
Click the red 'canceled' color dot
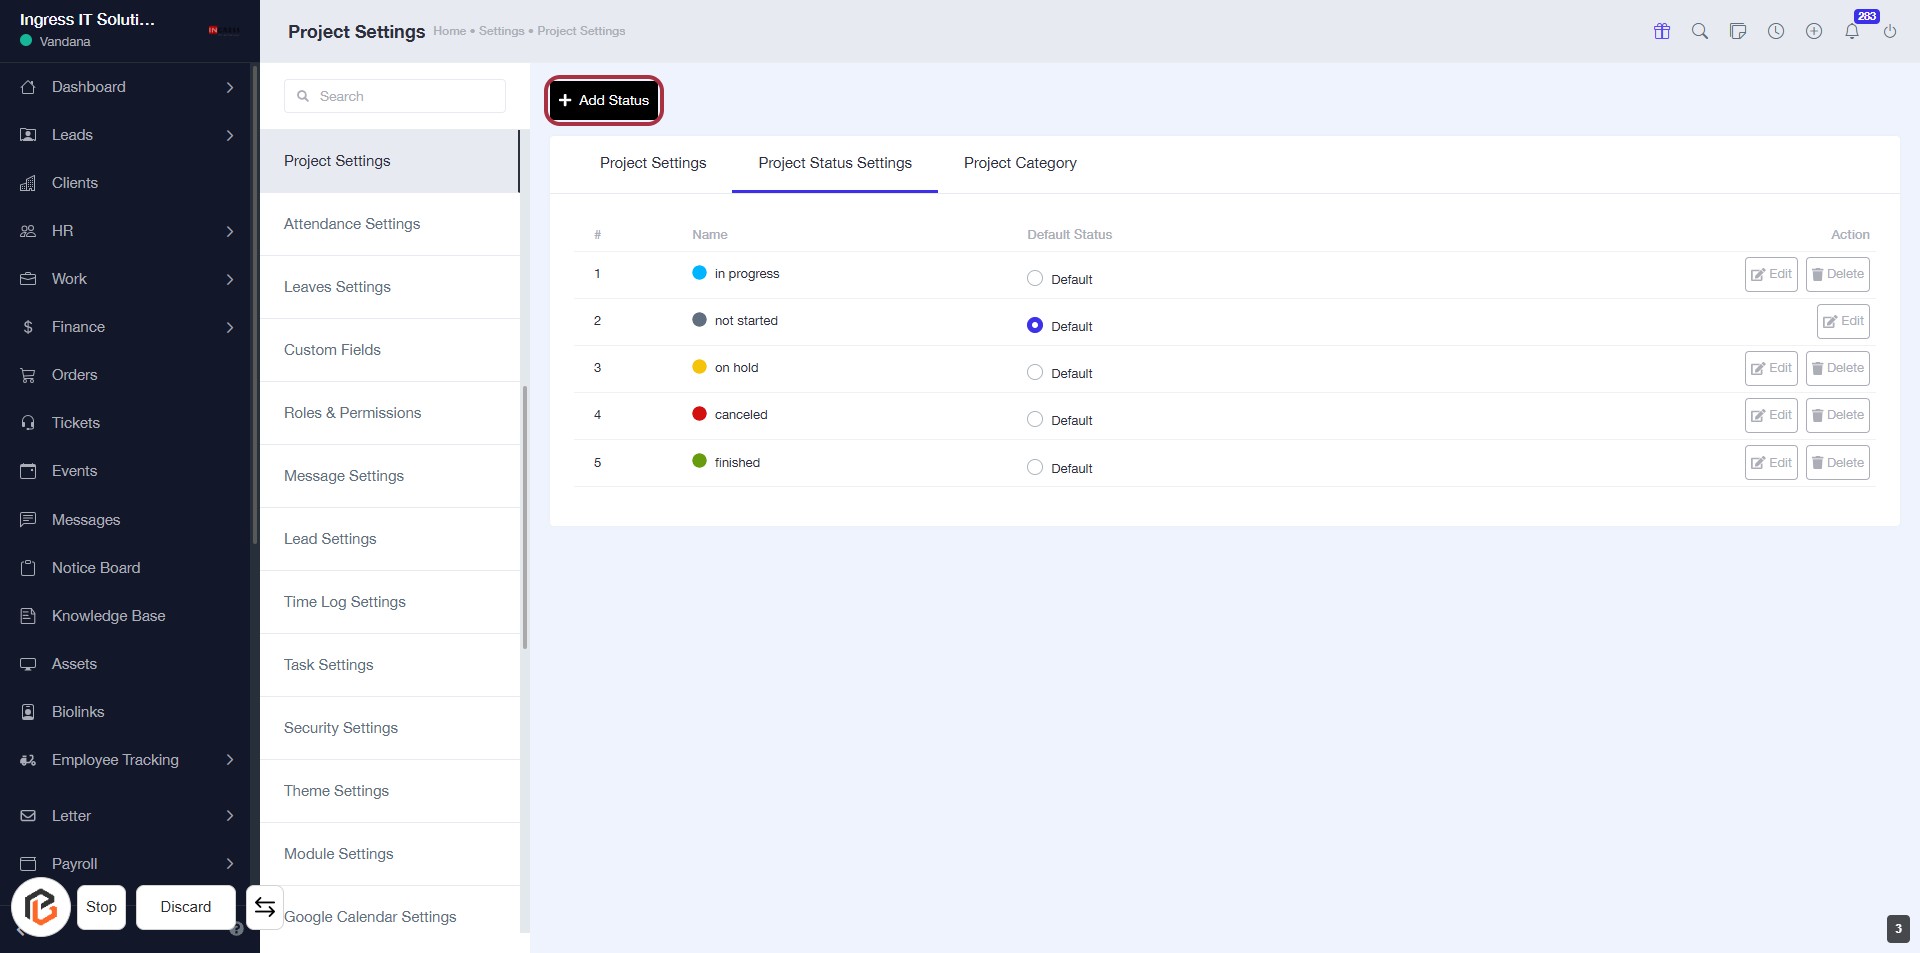click(699, 414)
